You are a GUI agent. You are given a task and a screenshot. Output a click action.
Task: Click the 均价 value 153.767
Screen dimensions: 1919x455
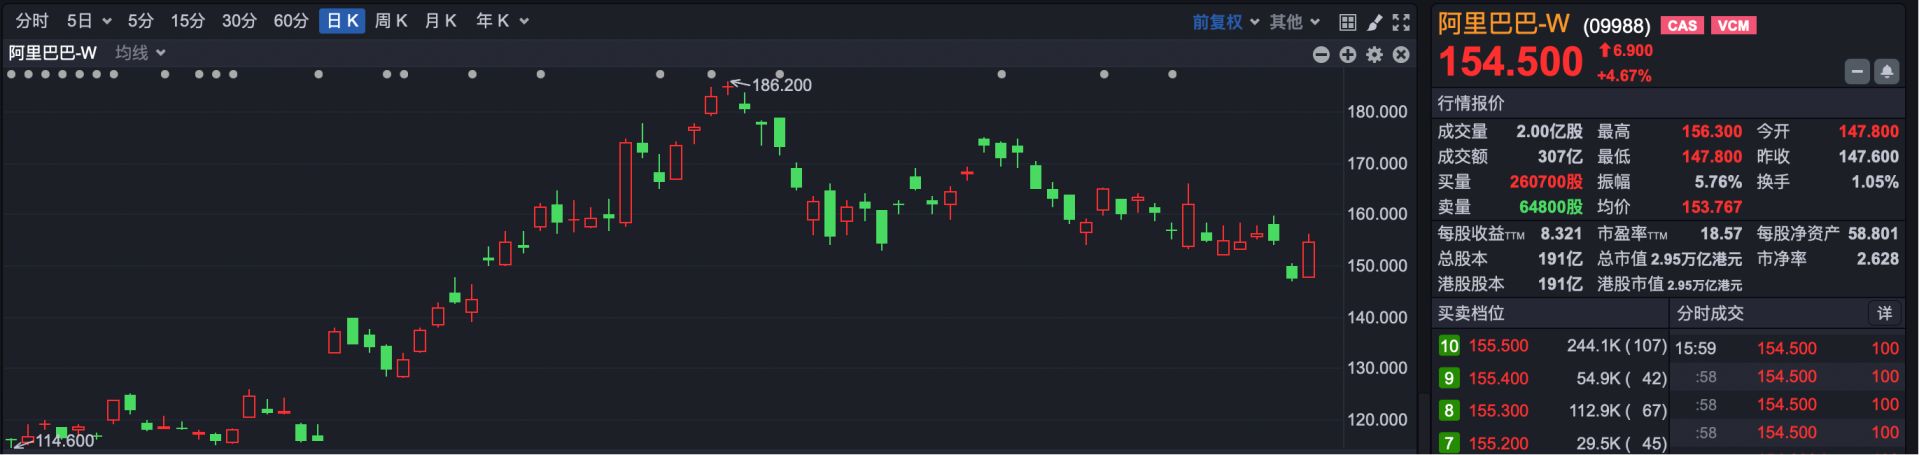coord(1711,207)
